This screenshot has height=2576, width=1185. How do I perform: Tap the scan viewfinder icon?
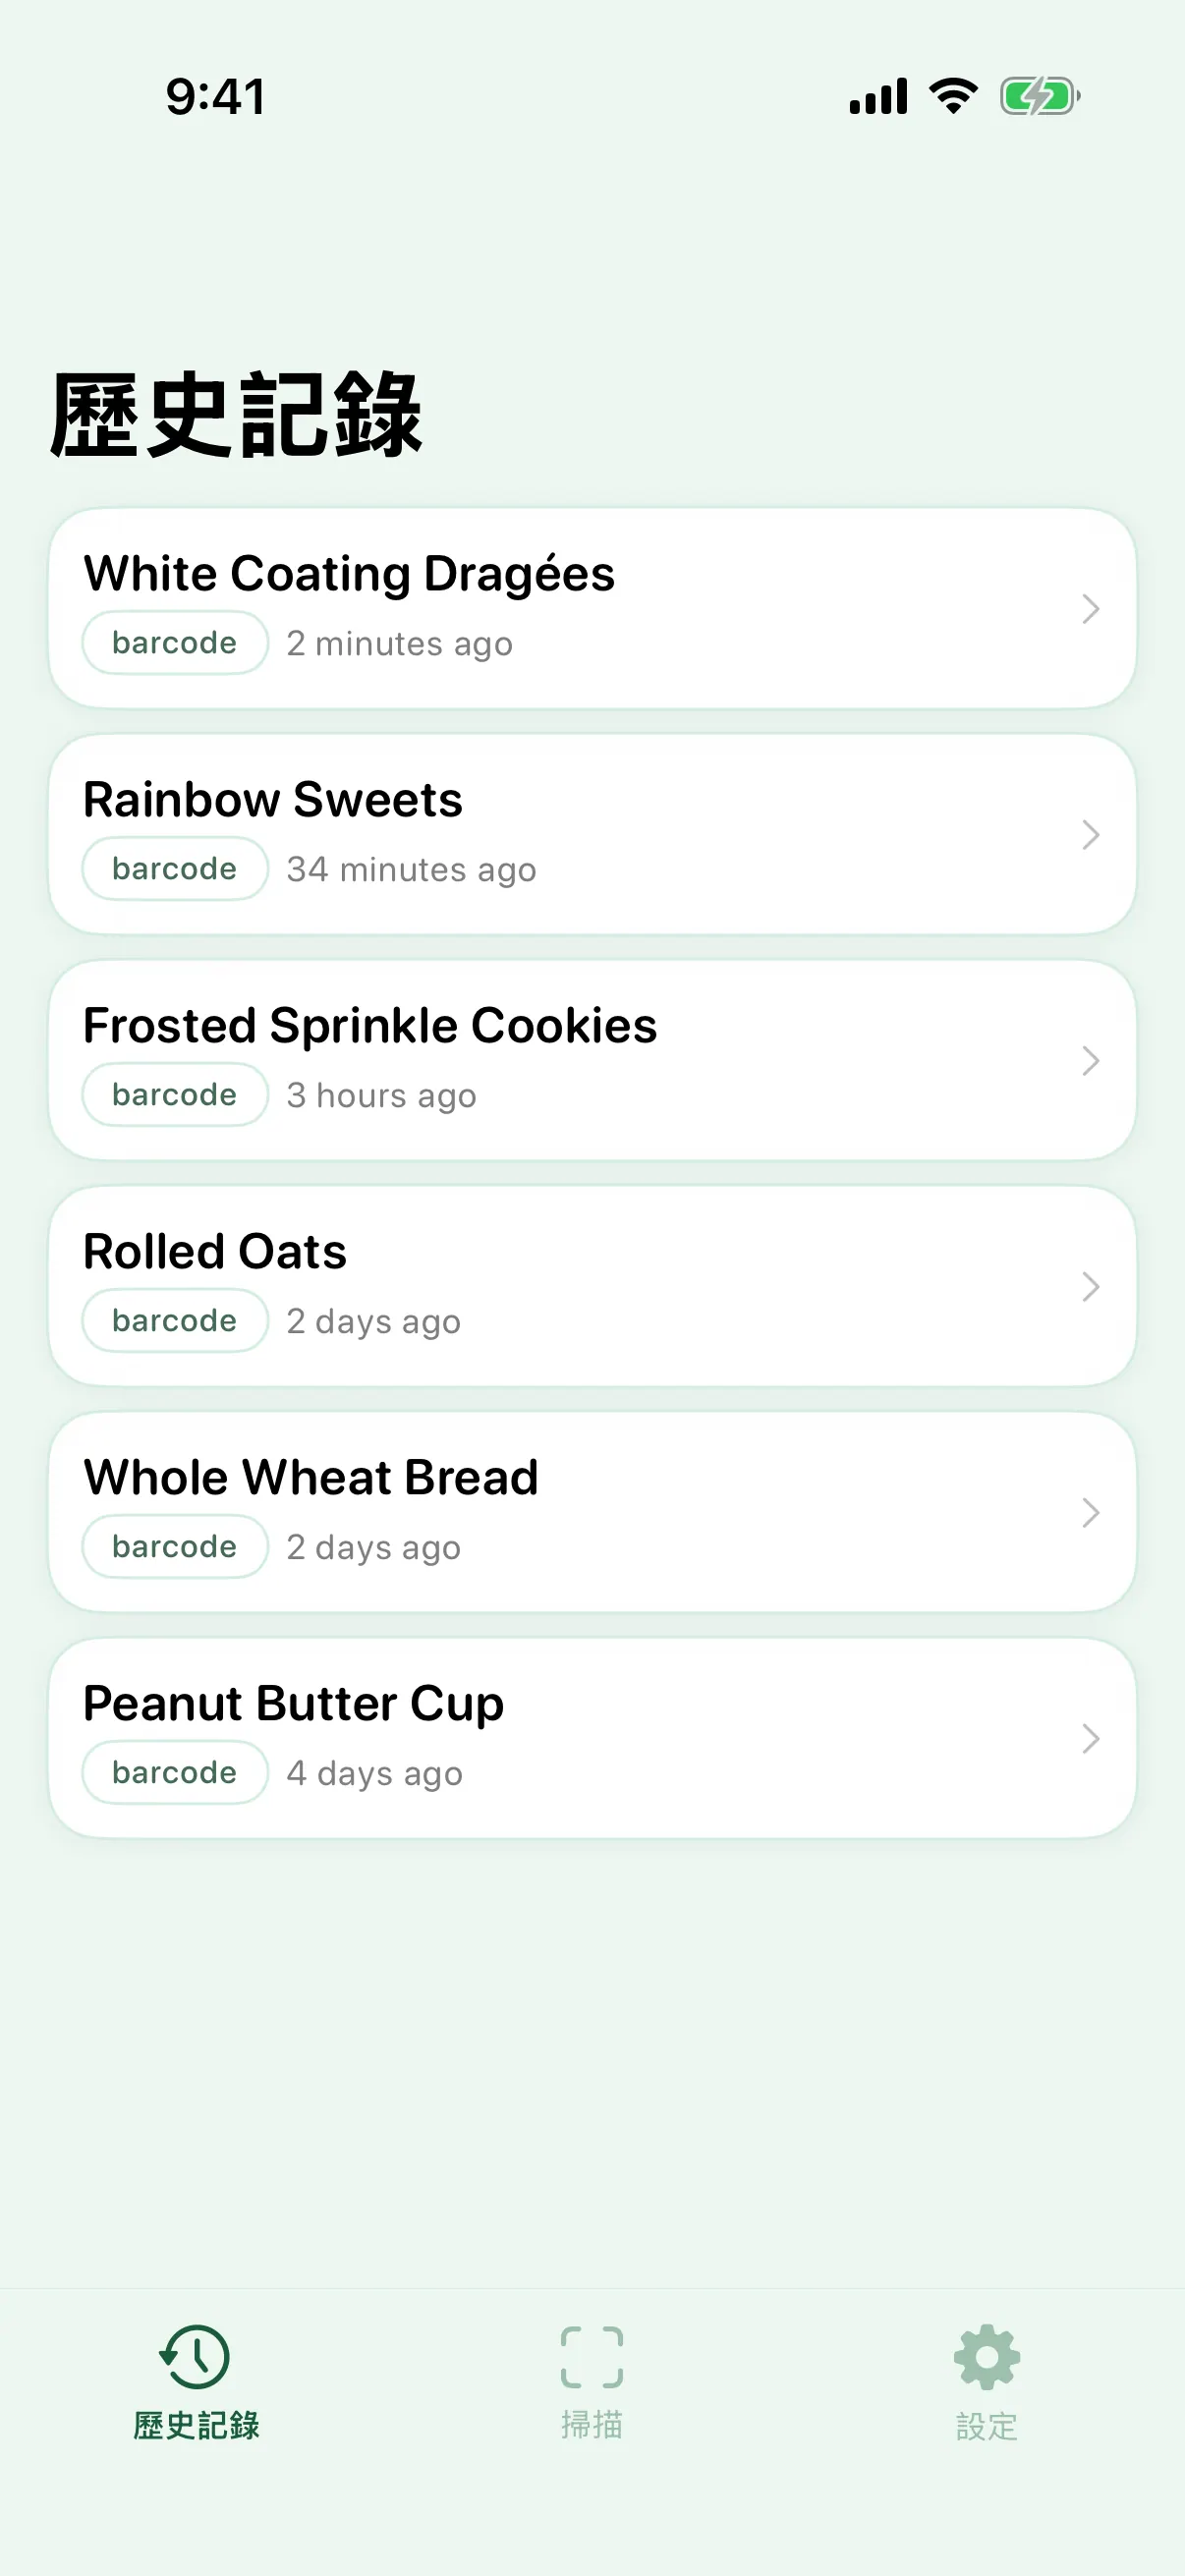(592, 2357)
